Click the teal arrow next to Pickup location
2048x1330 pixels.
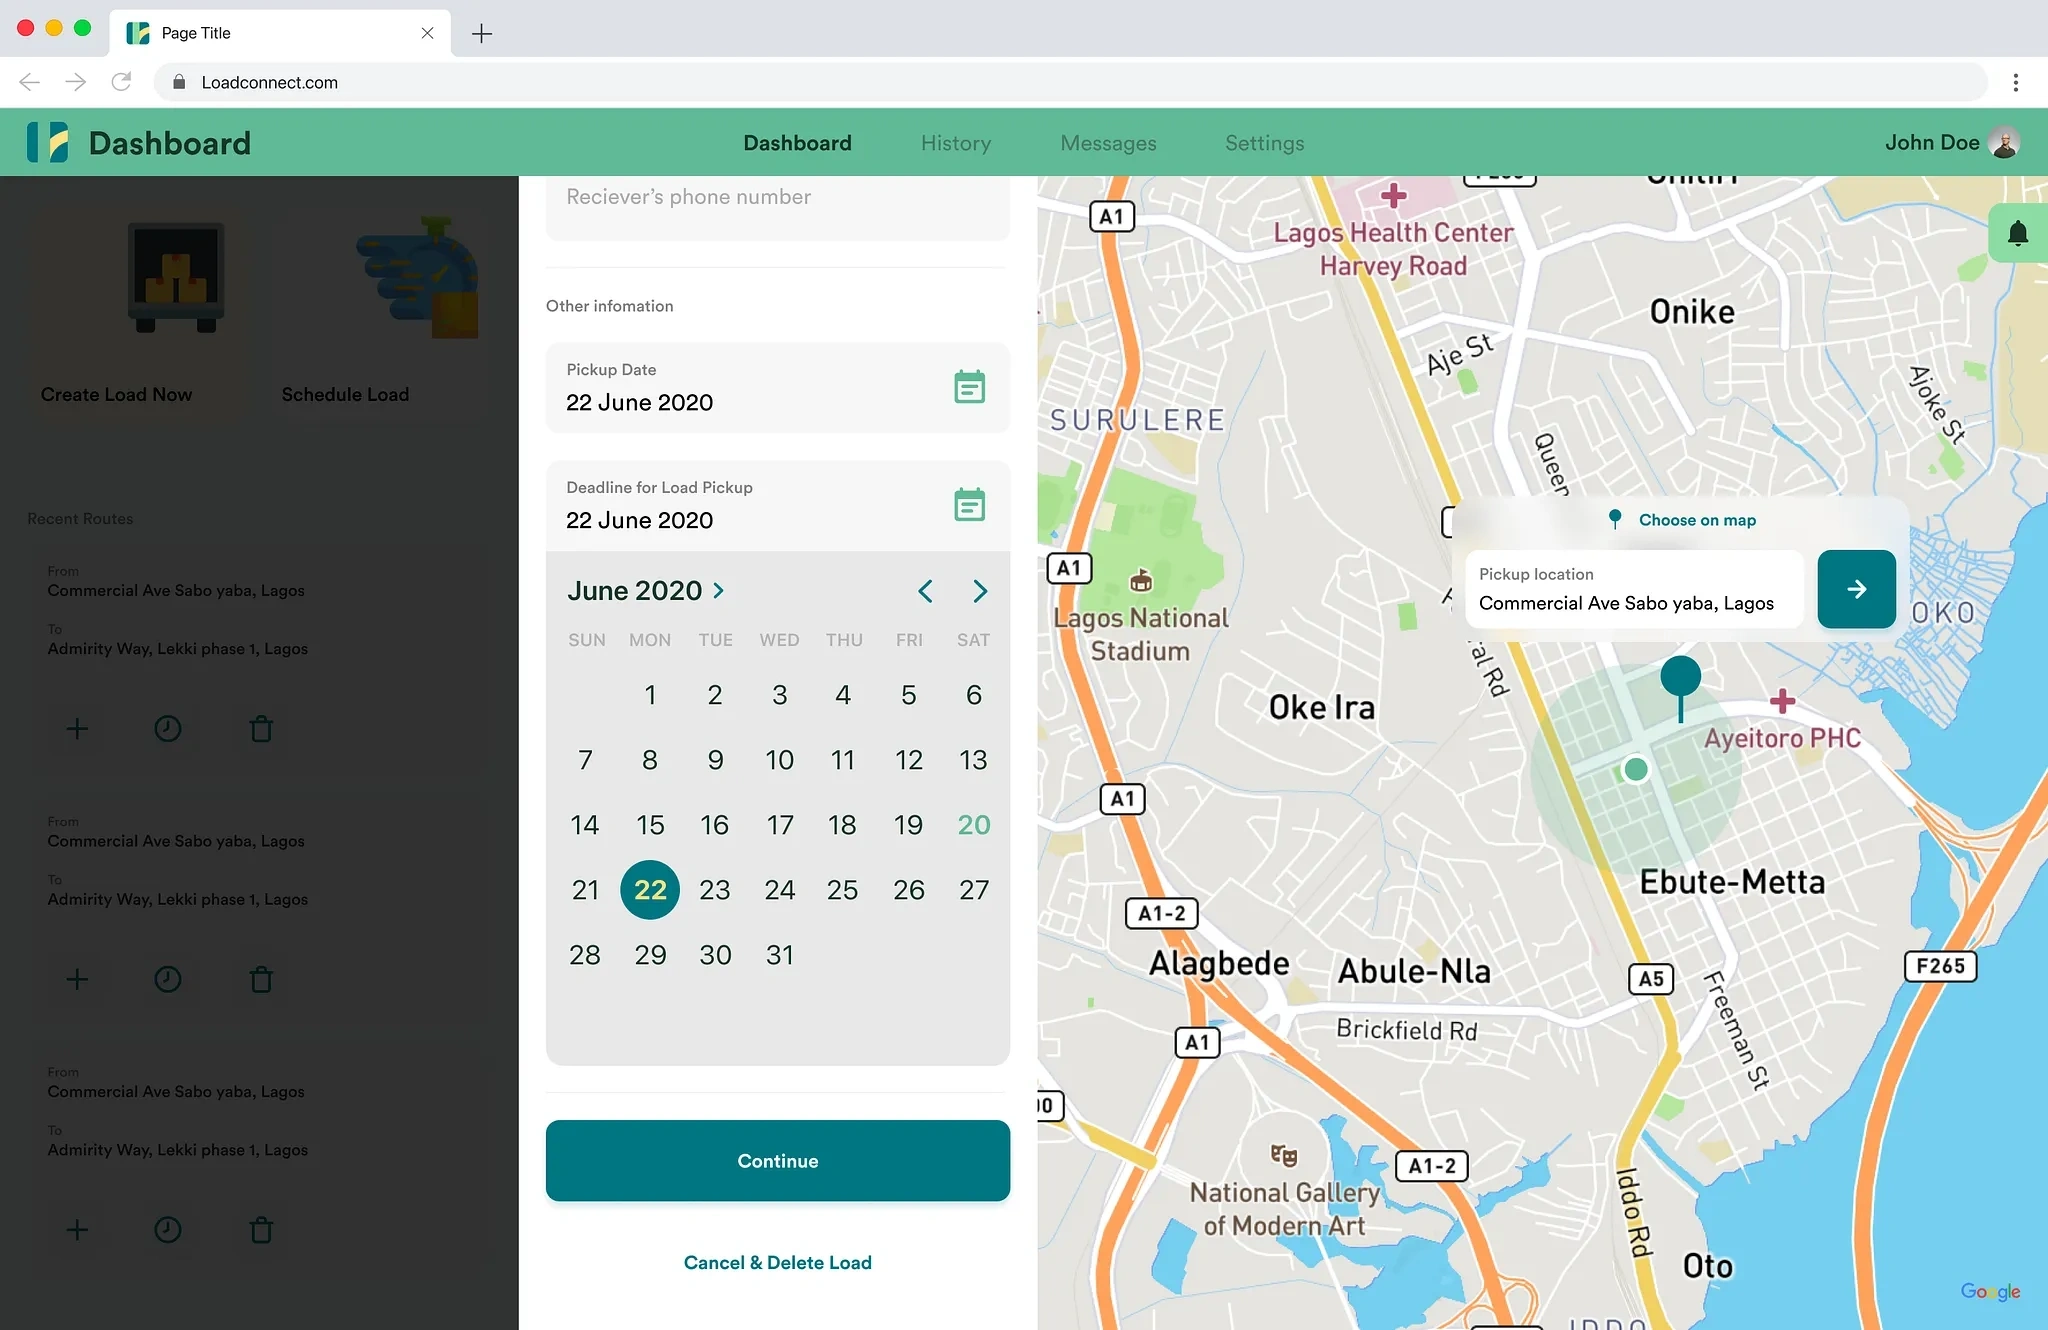pyautogui.click(x=1856, y=589)
